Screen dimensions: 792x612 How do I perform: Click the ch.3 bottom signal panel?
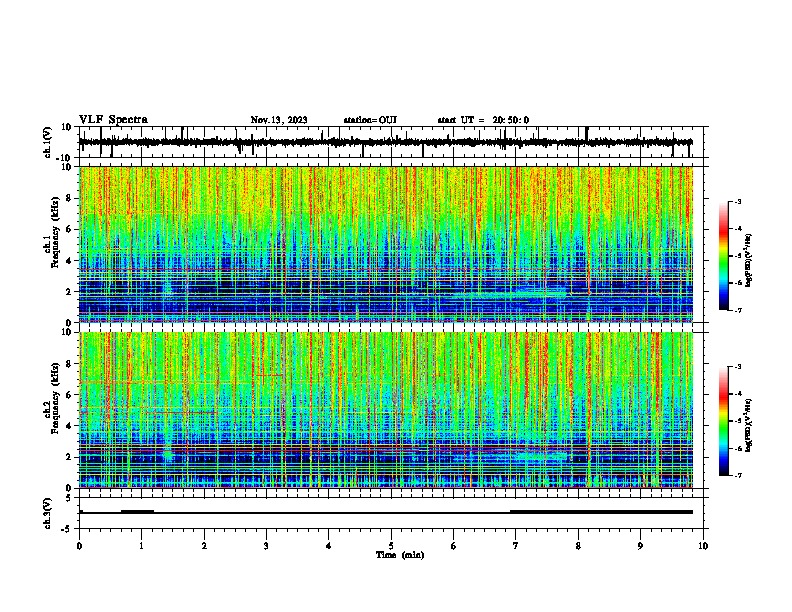[x=393, y=513]
